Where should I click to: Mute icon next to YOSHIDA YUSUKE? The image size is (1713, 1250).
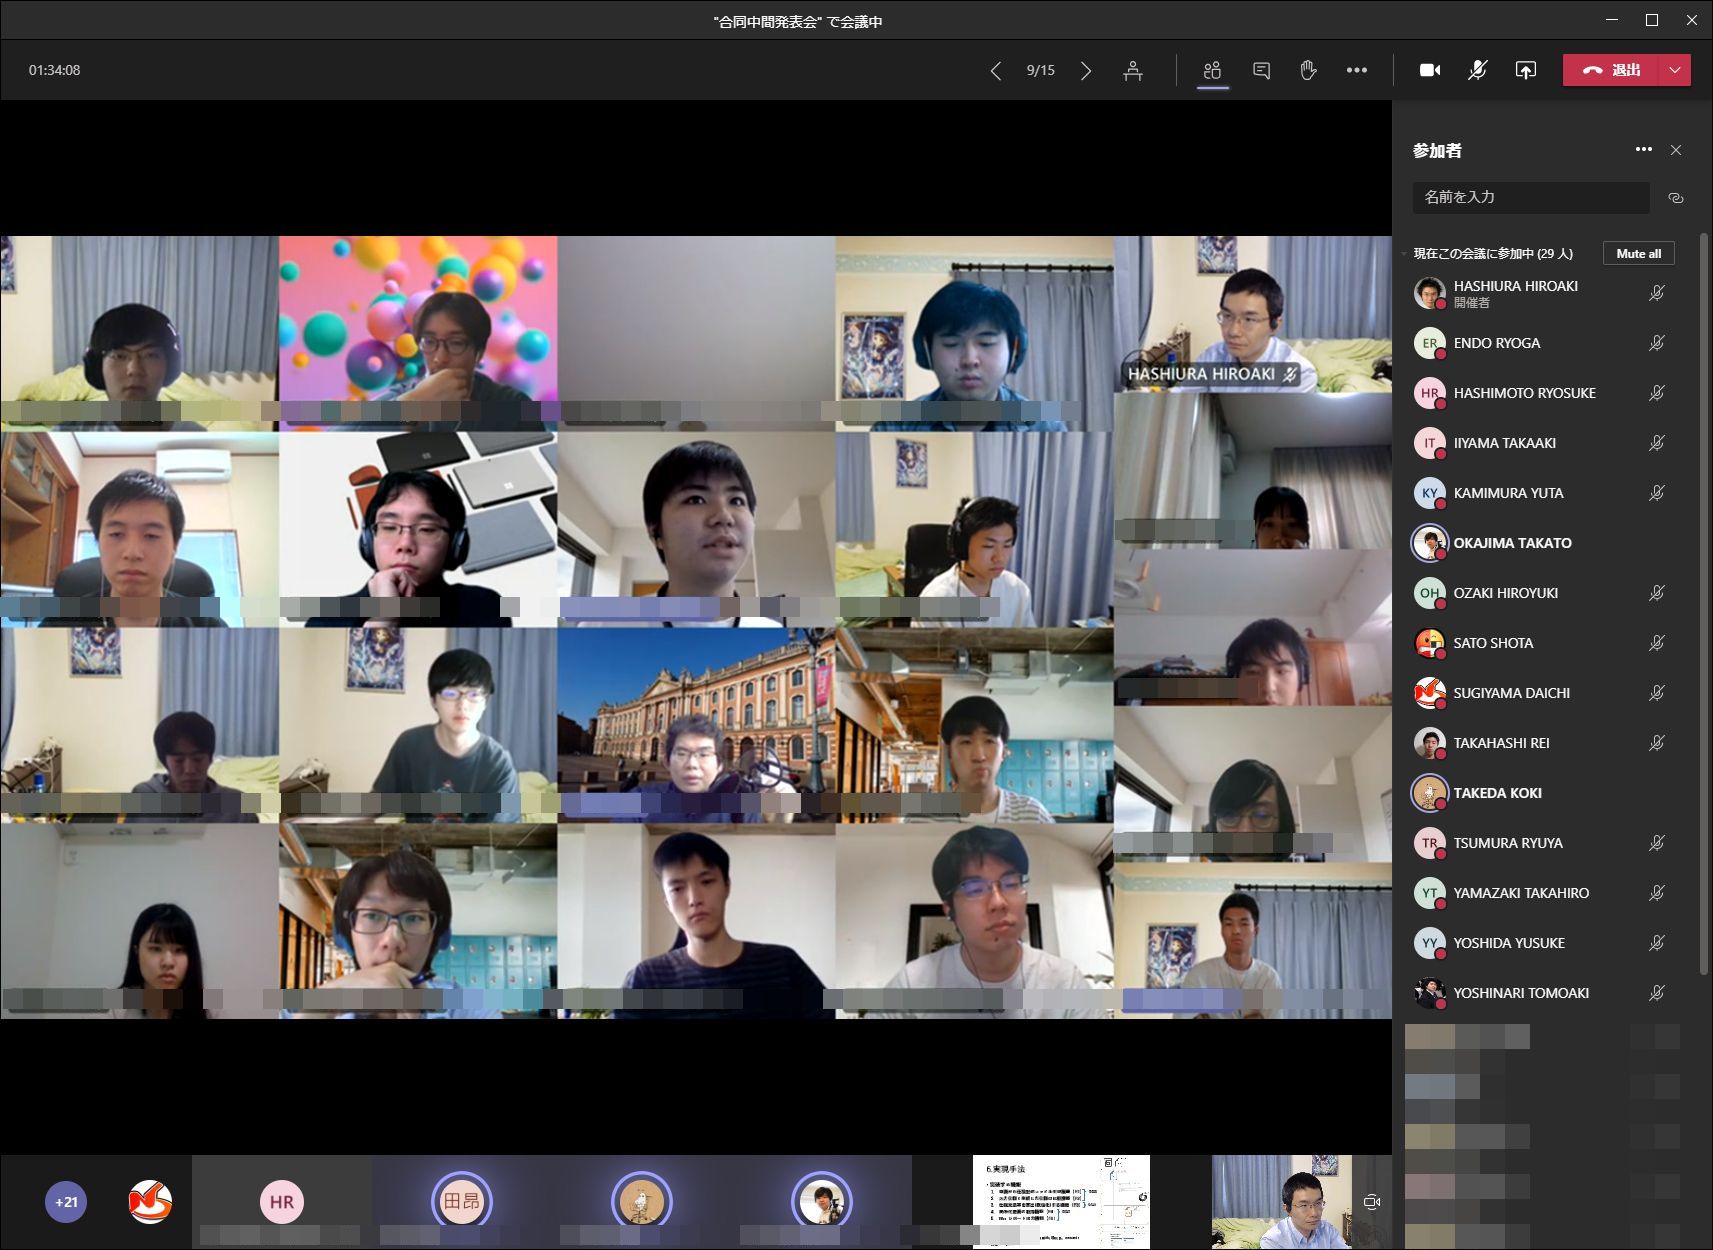click(1657, 943)
